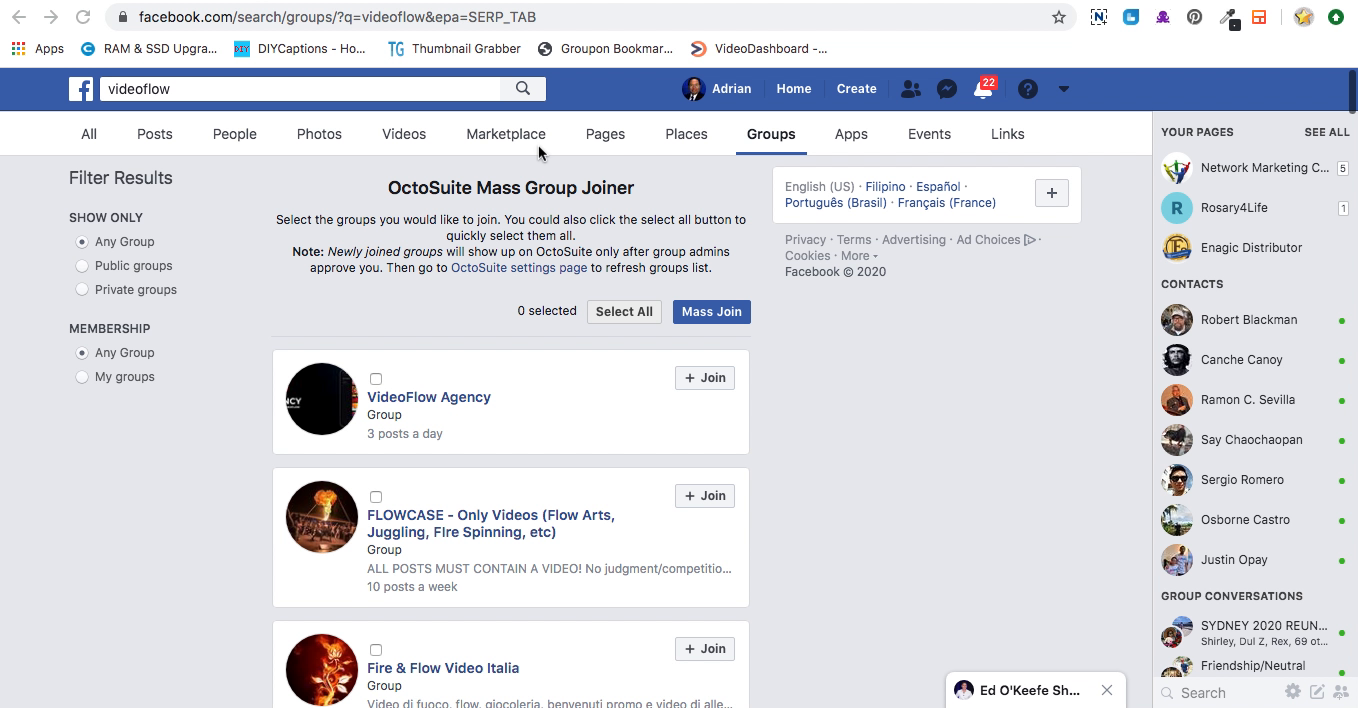Switch to the Marketplace tab
This screenshot has width=1358, height=708.
[506, 134]
